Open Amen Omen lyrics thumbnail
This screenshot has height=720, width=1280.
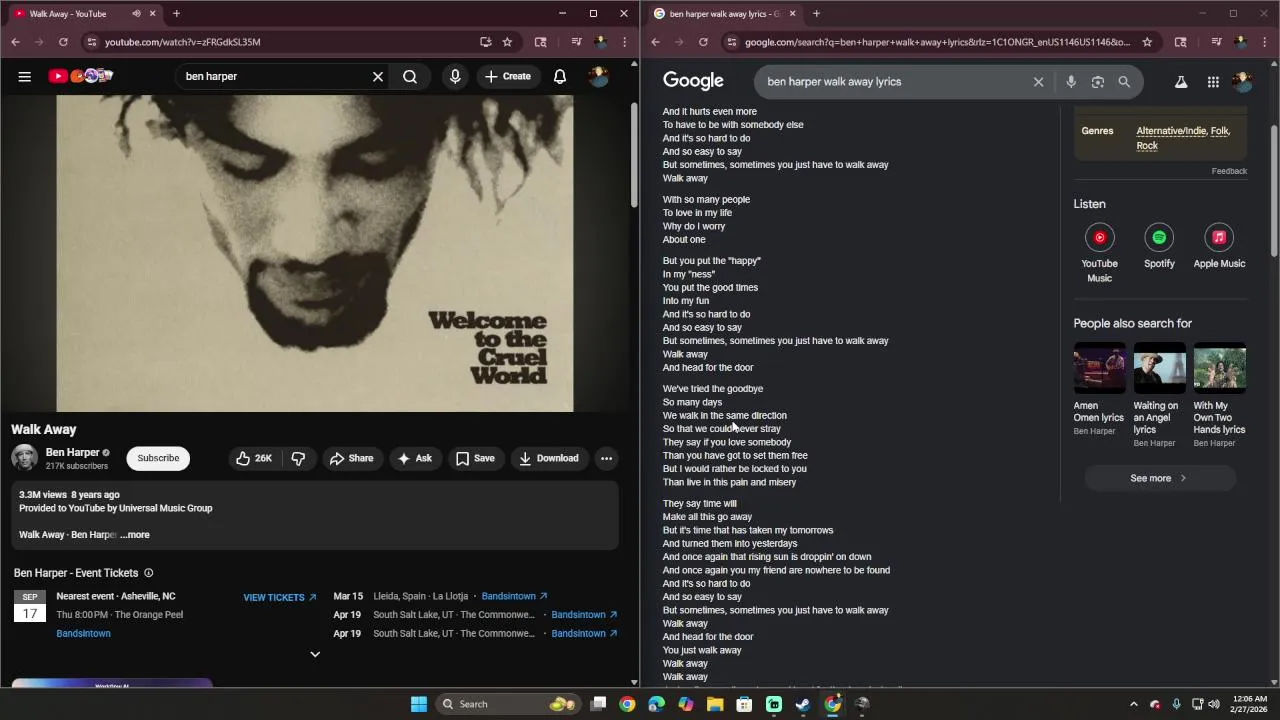1099,368
